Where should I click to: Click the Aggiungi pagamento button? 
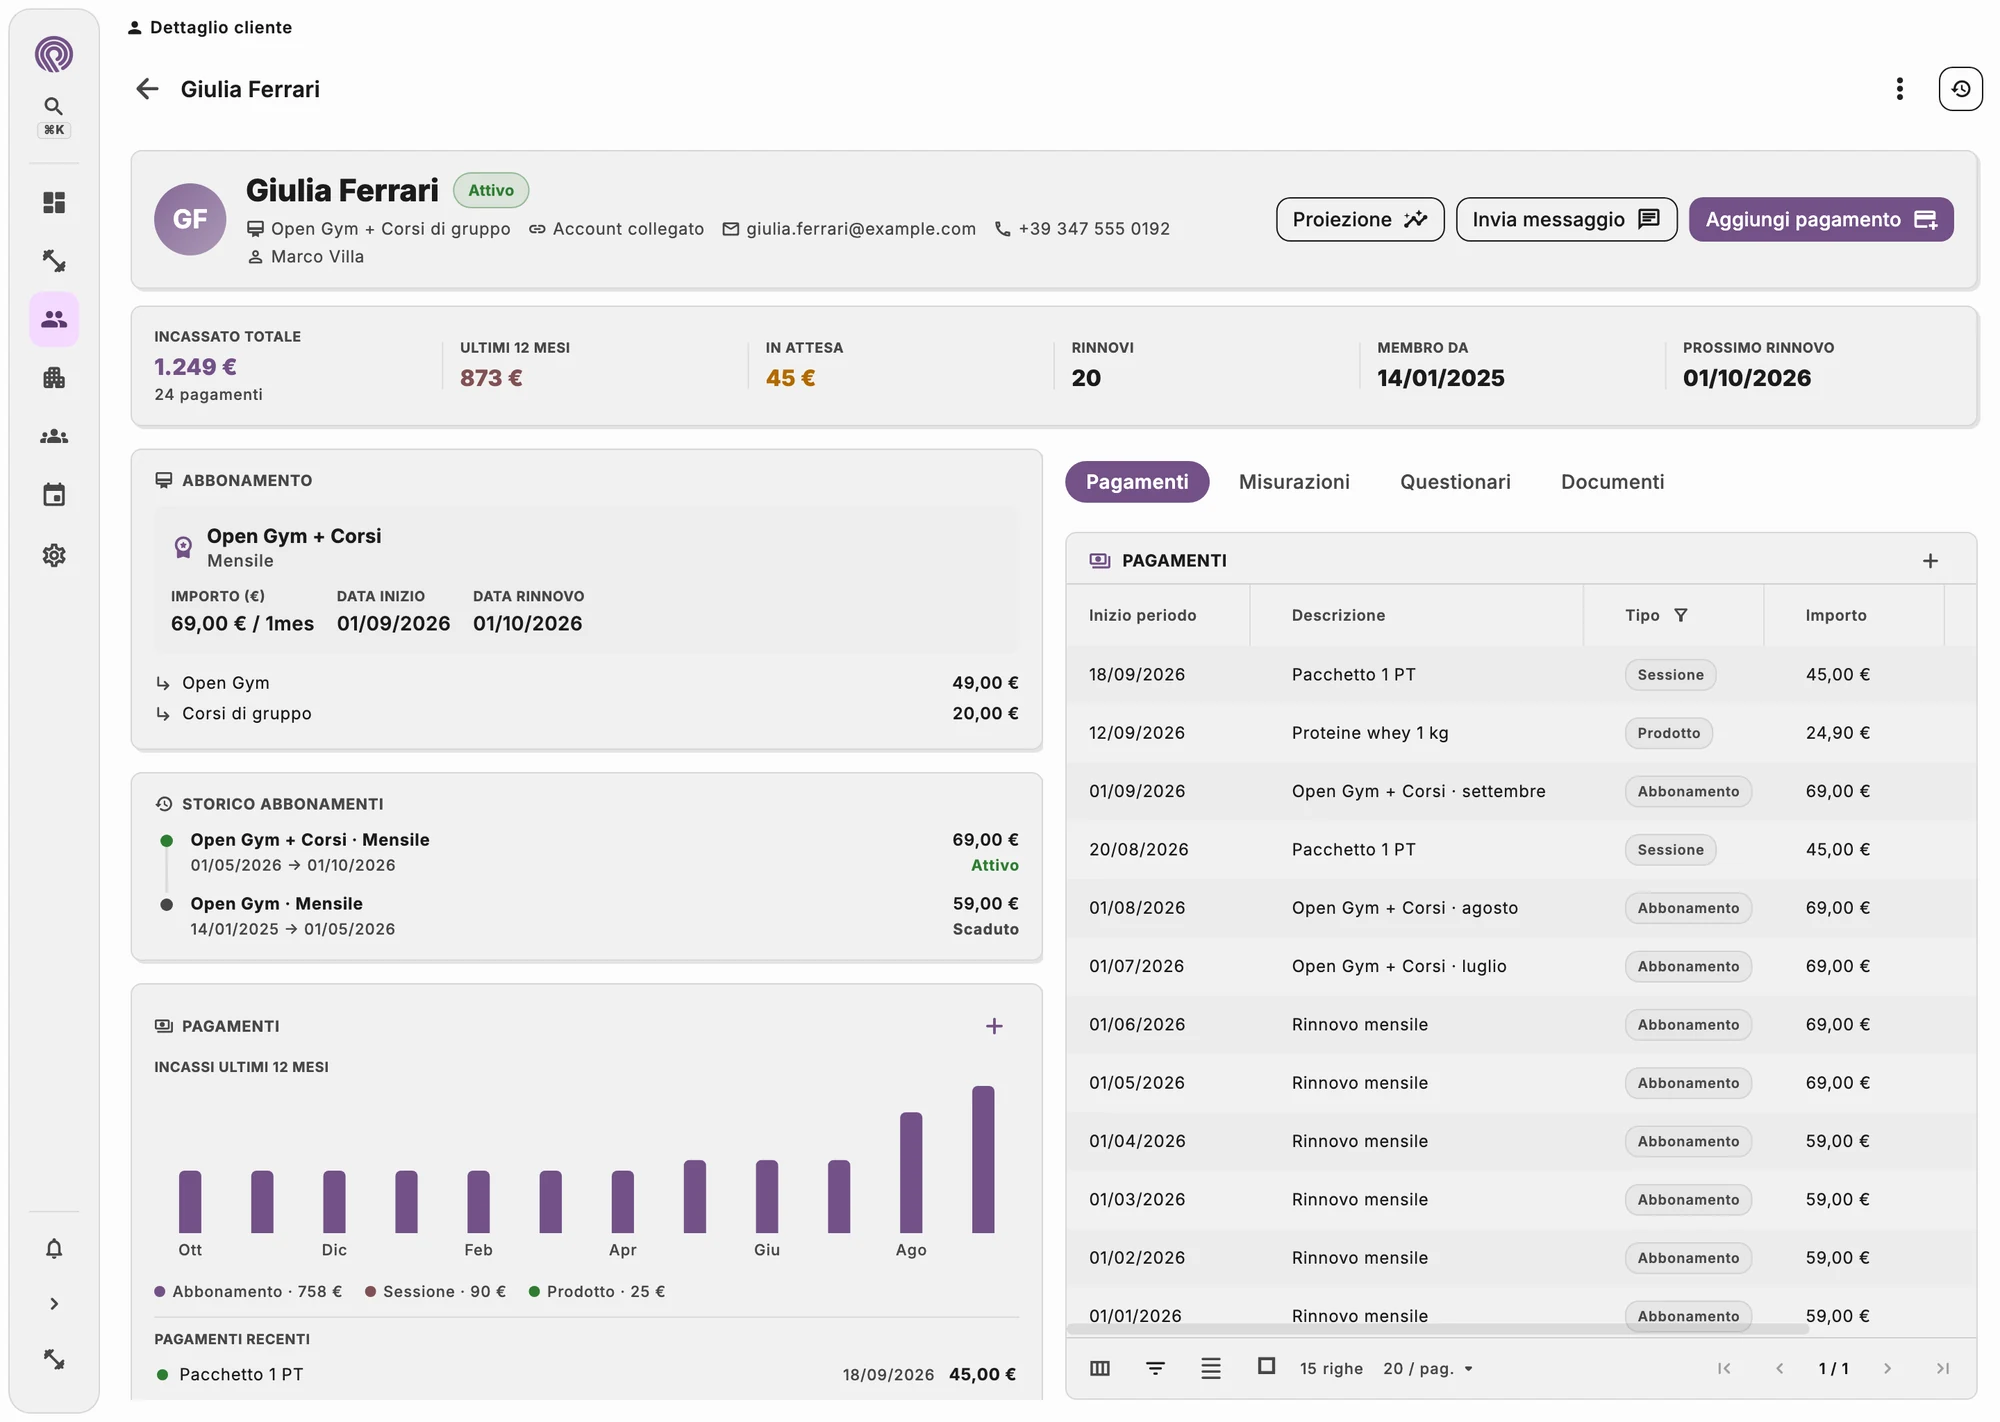(x=1821, y=219)
